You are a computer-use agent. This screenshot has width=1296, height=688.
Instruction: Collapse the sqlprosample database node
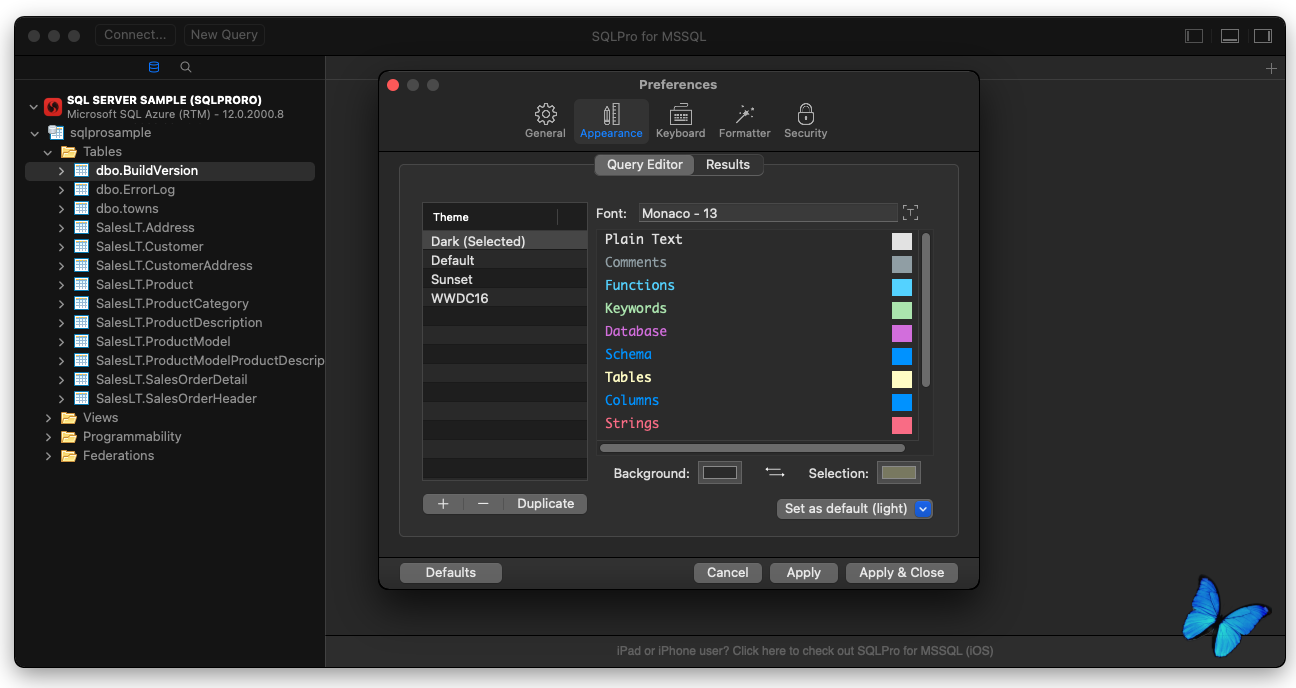coord(35,133)
